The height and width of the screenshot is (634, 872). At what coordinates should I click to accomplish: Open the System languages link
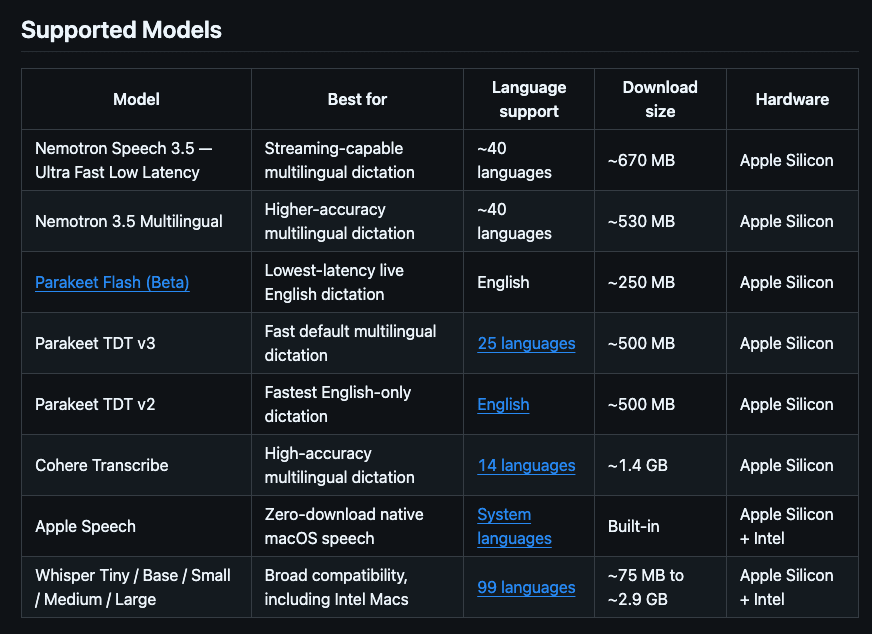[x=514, y=527]
